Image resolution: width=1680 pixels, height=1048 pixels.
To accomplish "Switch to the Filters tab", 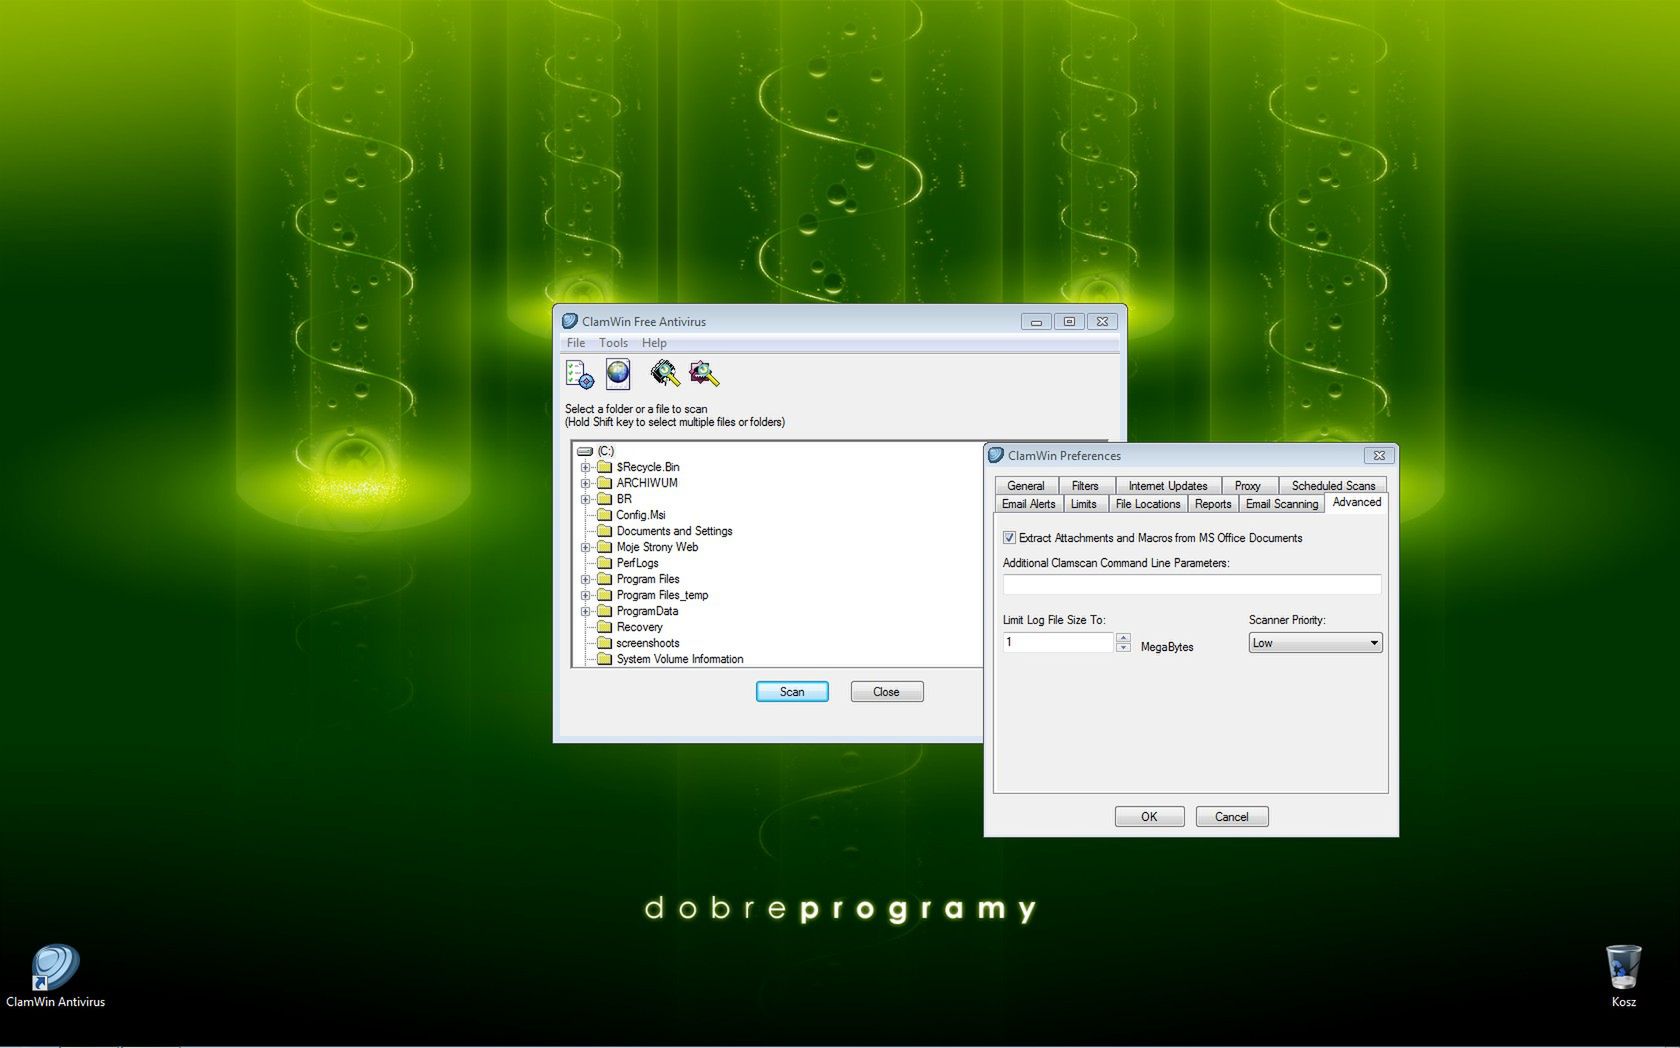I will click(x=1085, y=485).
